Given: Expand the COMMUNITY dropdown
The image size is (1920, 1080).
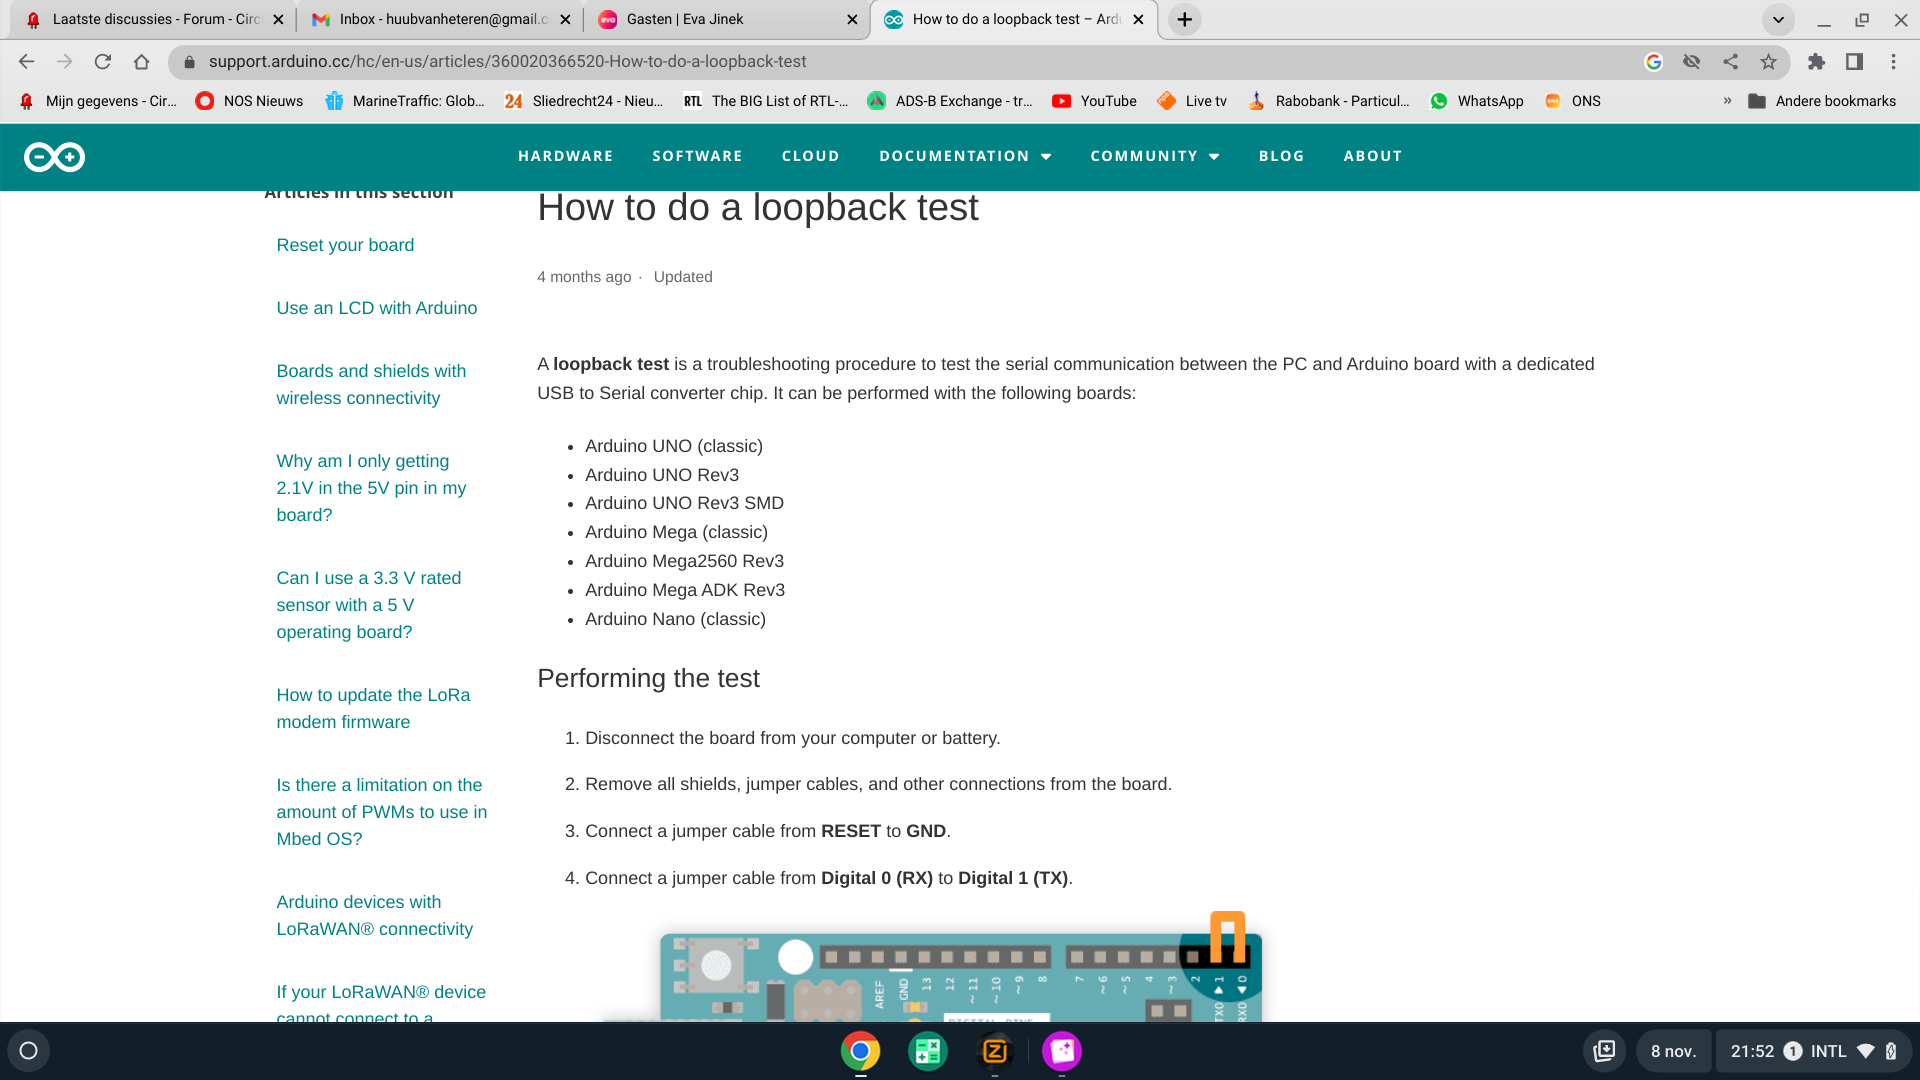Looking at the screenshot, I should pos(1155,156).
